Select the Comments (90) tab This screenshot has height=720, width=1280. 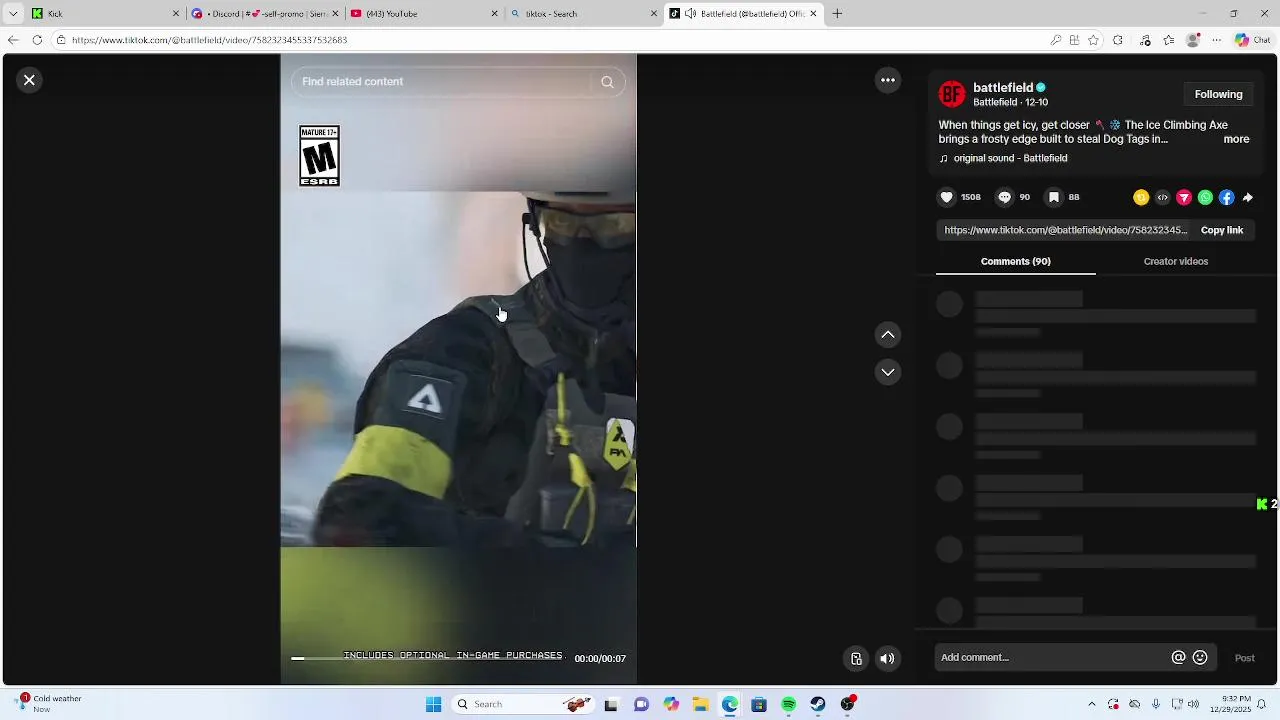click(1015, 261)
